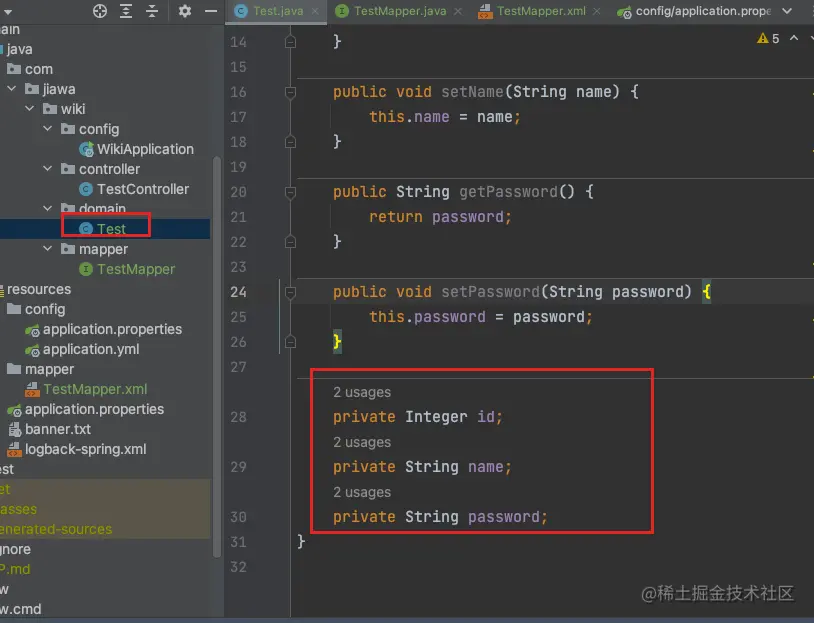This screenshot has height=623, width=814.
Task: Click the Collapse All icon in project toolbar
Action: (152, 11)
